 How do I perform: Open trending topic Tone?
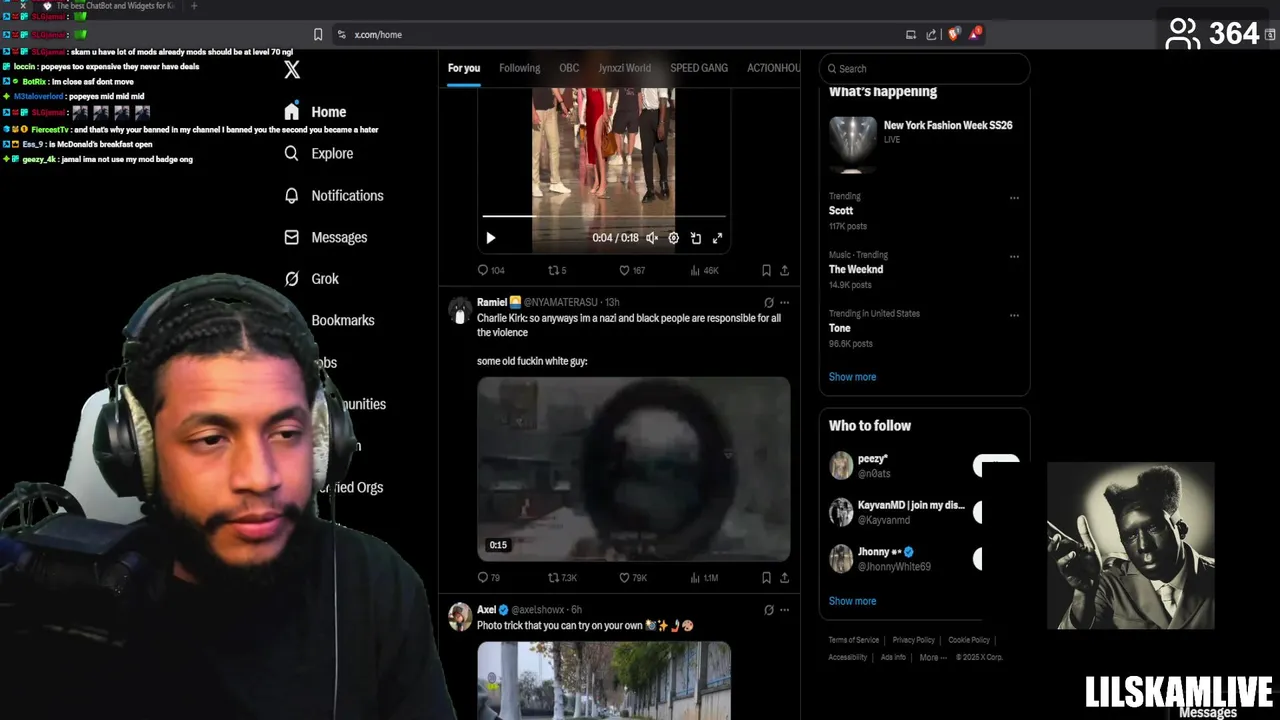(x=840, y=328)
